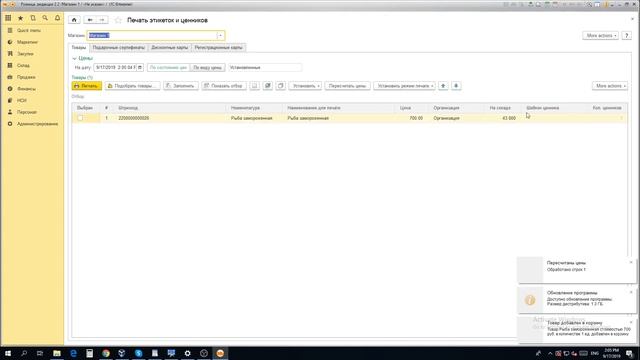
Task: Select По виду цены toggle option
Action: (207, 67)
